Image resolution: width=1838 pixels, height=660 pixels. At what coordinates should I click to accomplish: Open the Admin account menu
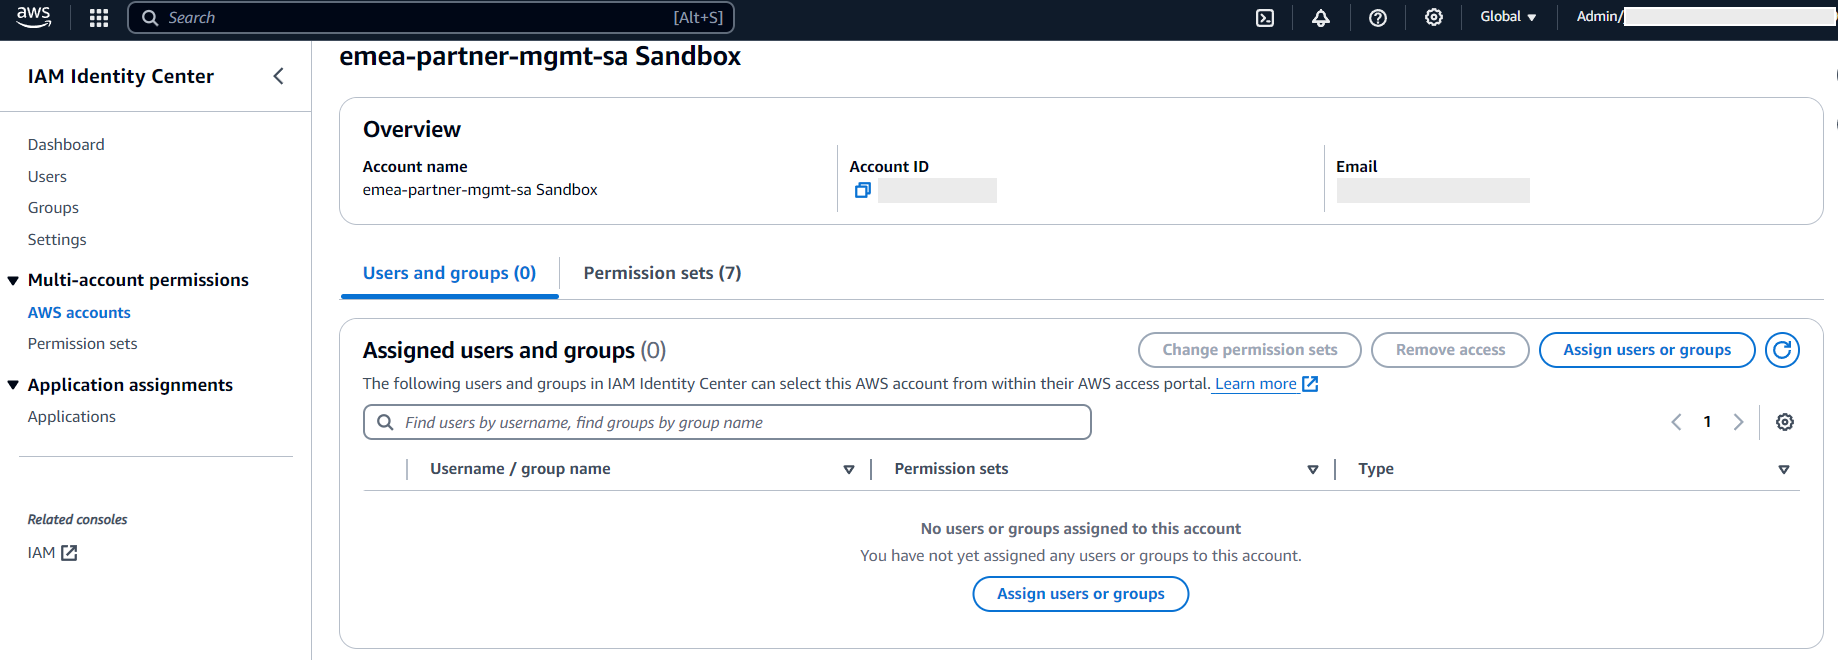coord(1705,17)
